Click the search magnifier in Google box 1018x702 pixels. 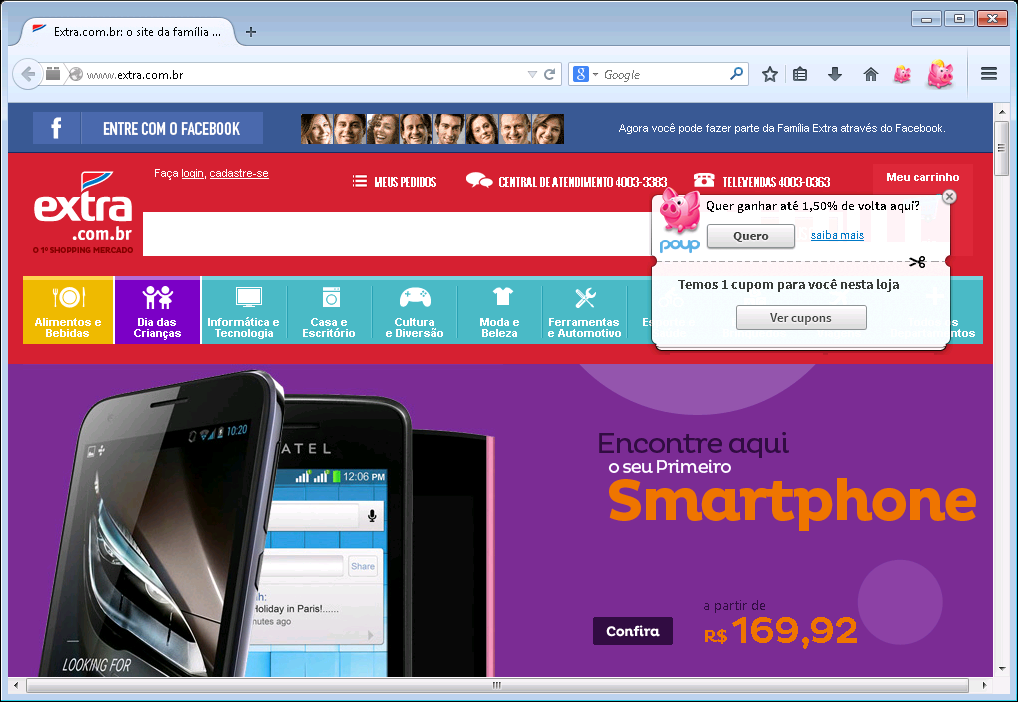(736, 74)
